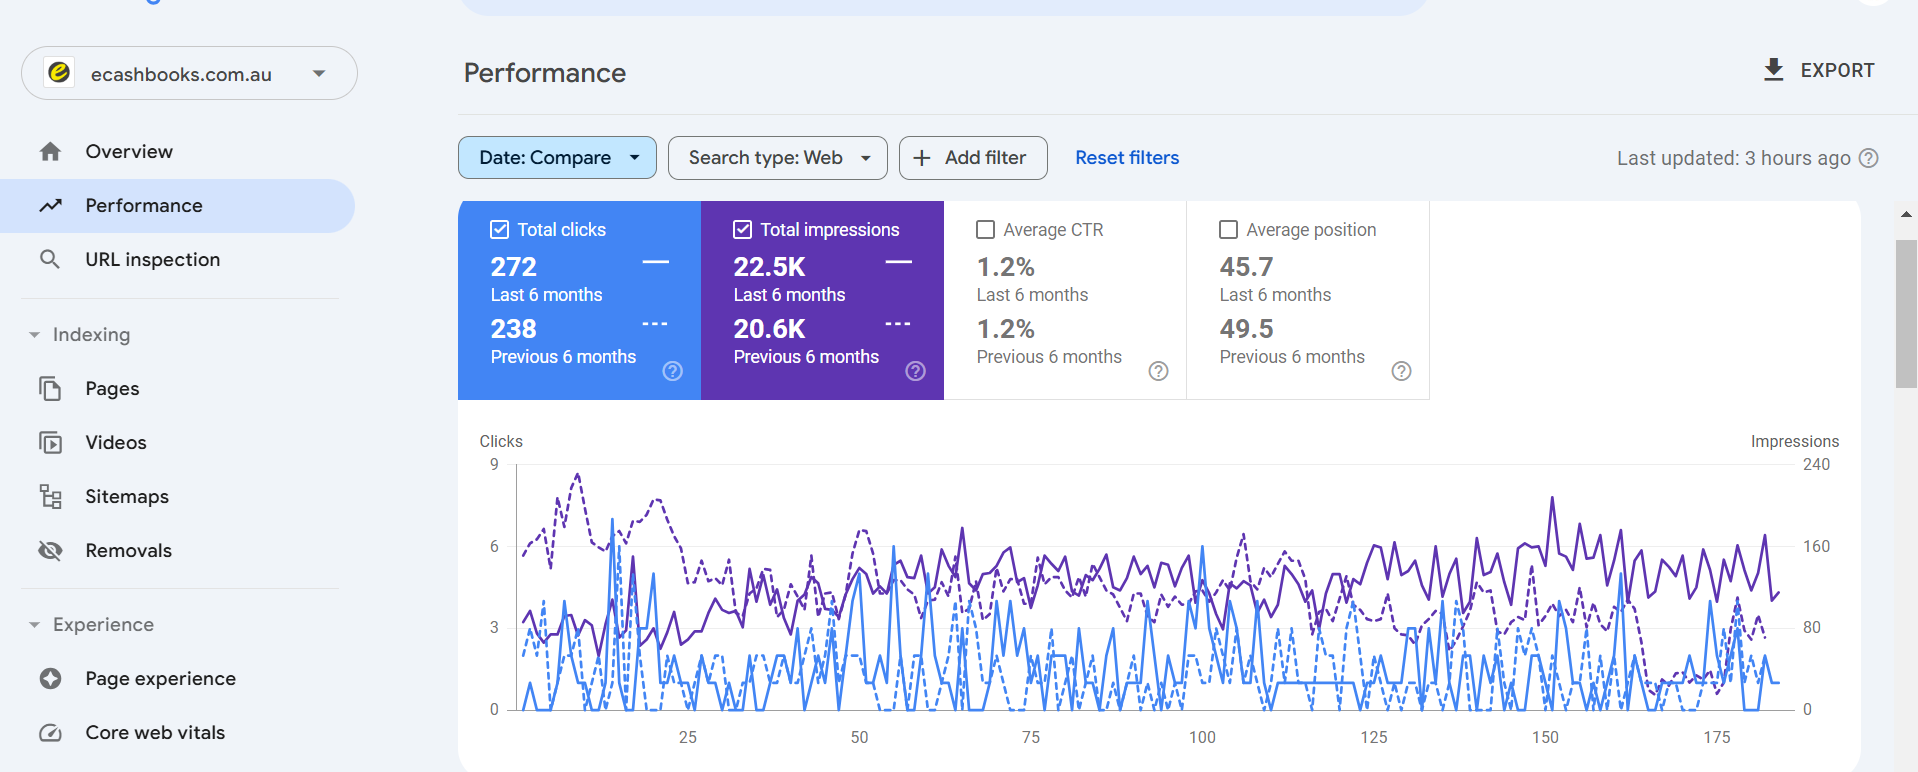1918x772 pixels.
Task: Click the Sitemaps tree icon
Action: coord(50,497)
